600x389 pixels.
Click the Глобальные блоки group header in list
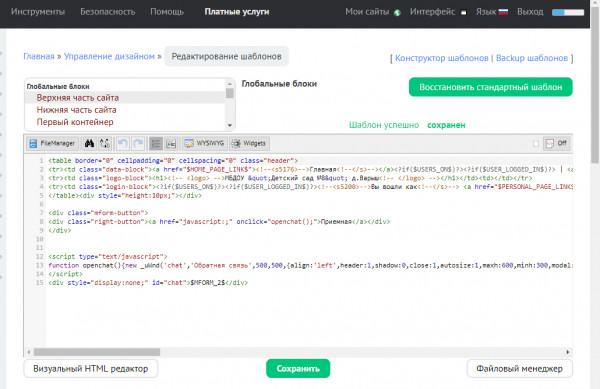tap(58, 87)
